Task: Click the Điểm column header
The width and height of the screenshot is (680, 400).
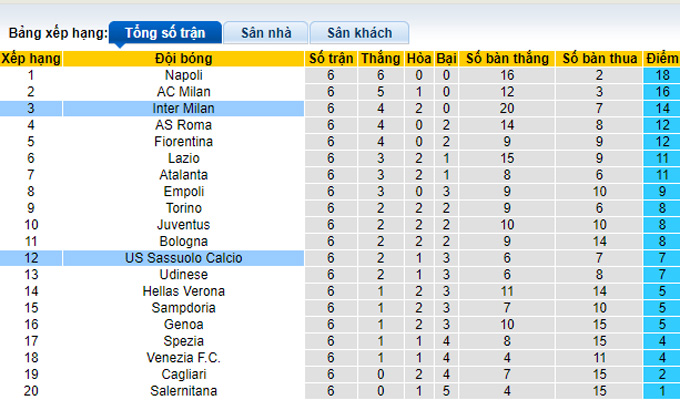Action: click(x=662, y=58)
